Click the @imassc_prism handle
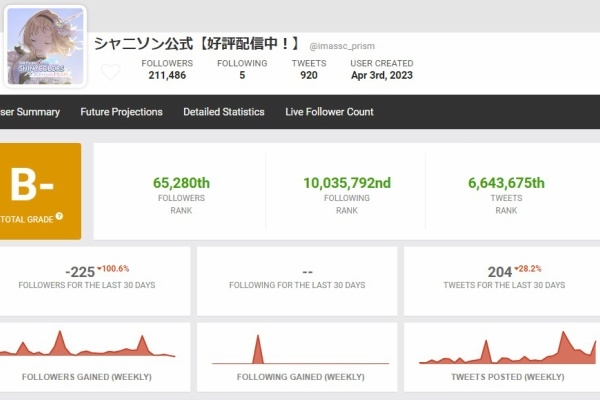The height and width of the screenshot is (400, 600). [342, 46]
